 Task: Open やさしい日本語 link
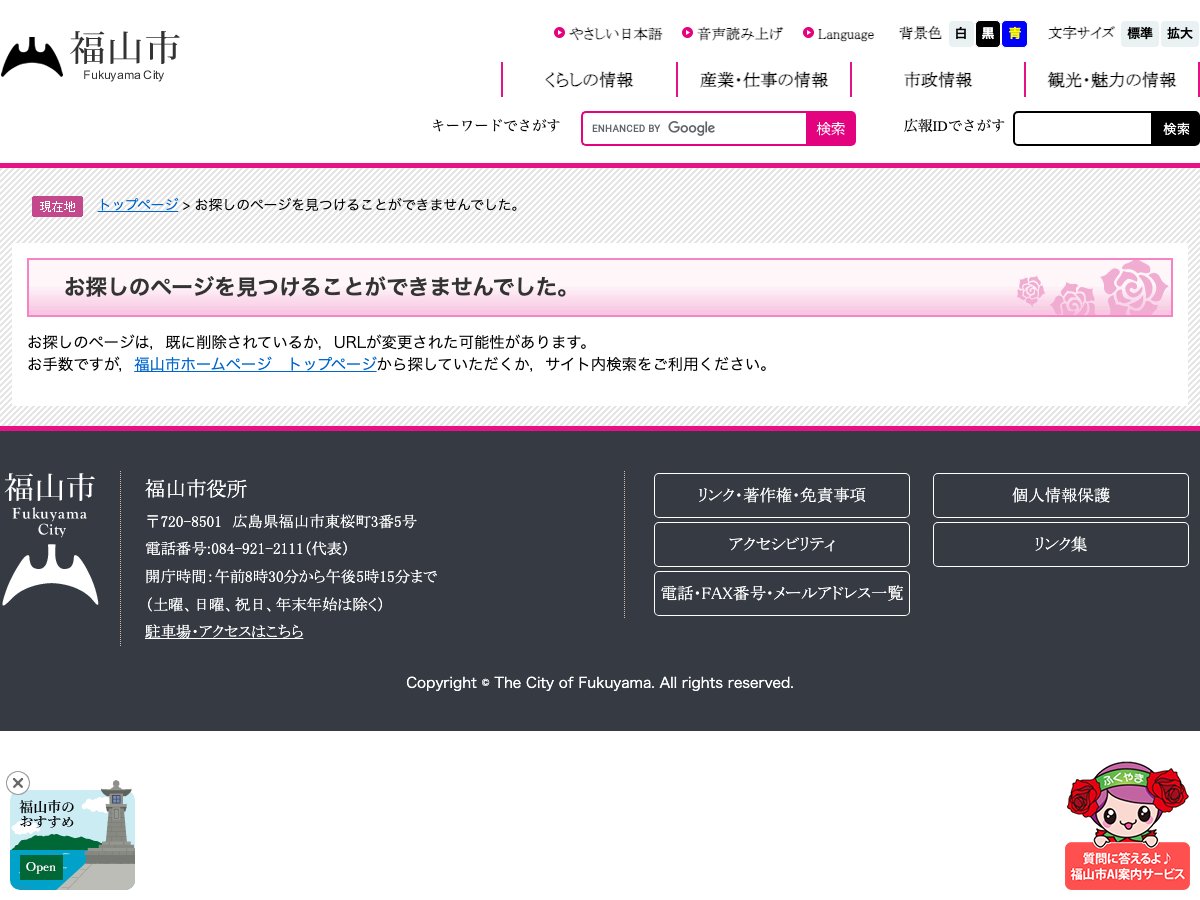tap(608, 34)
